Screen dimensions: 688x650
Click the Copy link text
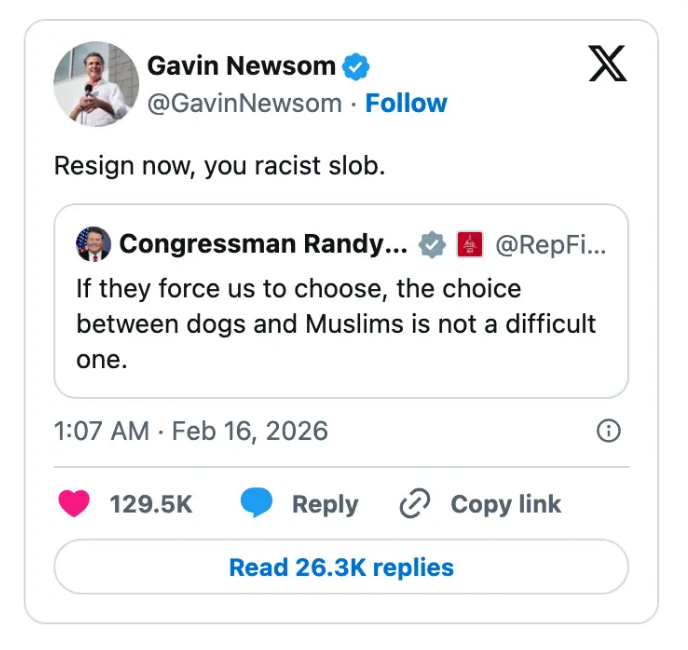click(506, 504)
